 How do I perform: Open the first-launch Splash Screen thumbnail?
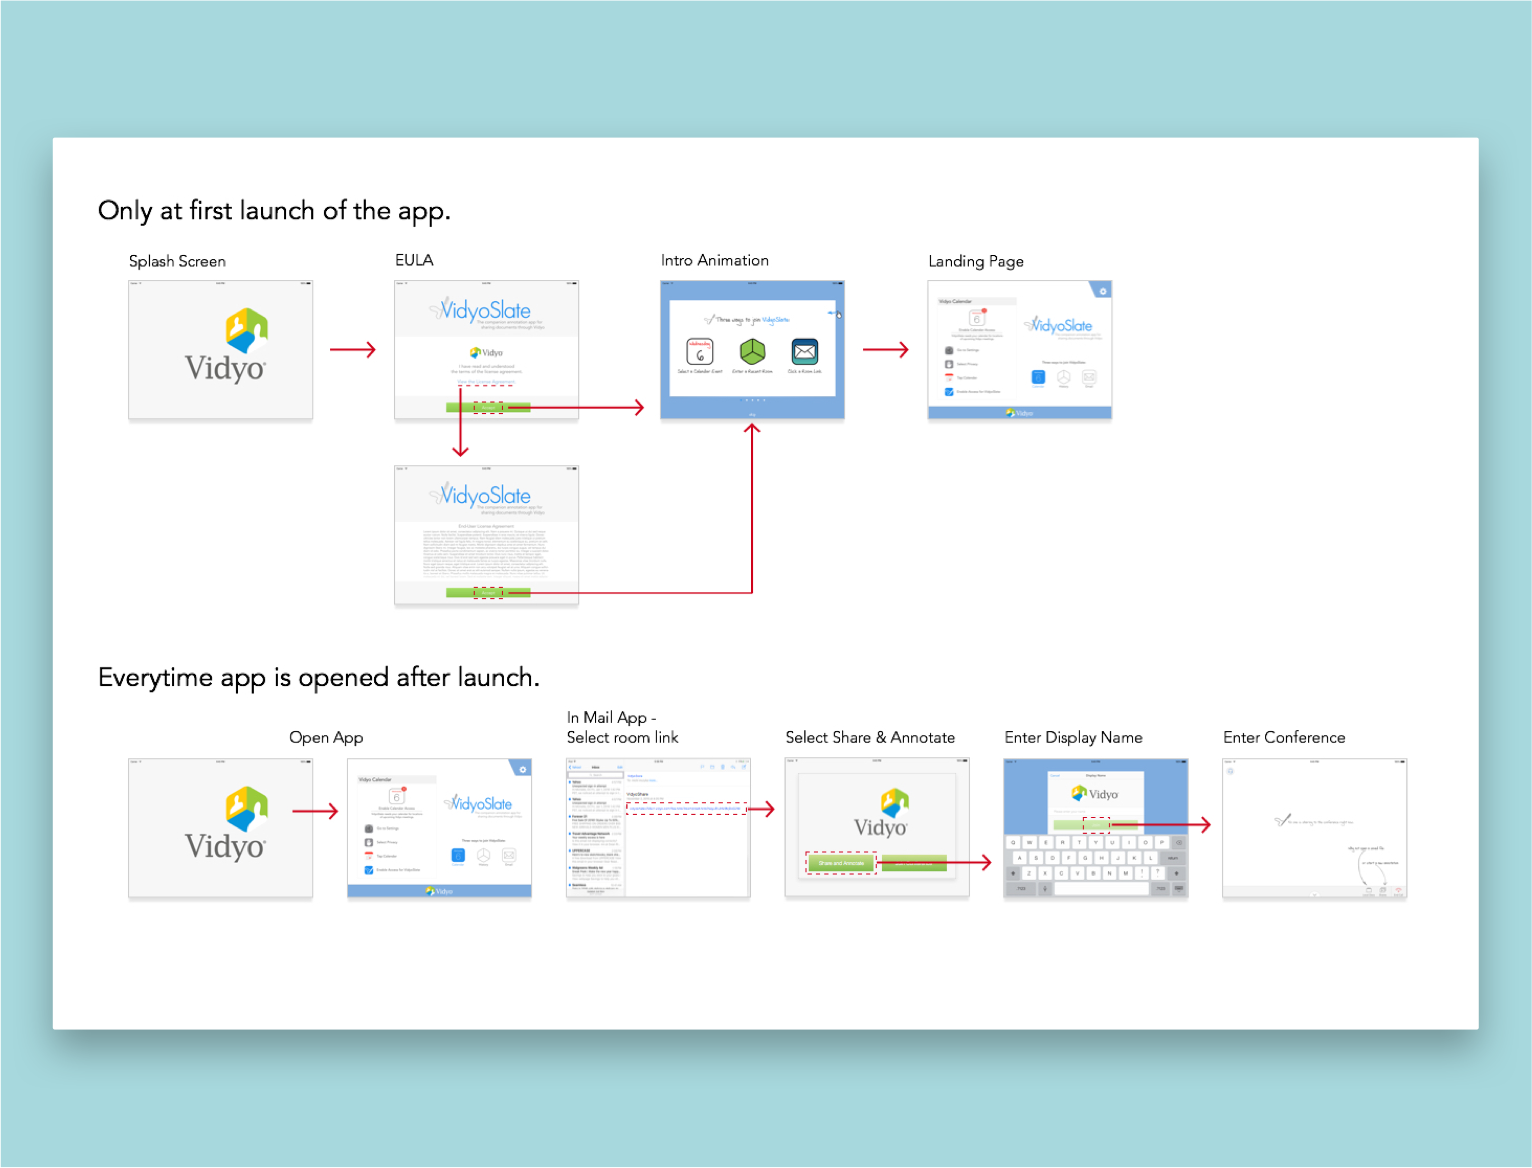[221, 350]
